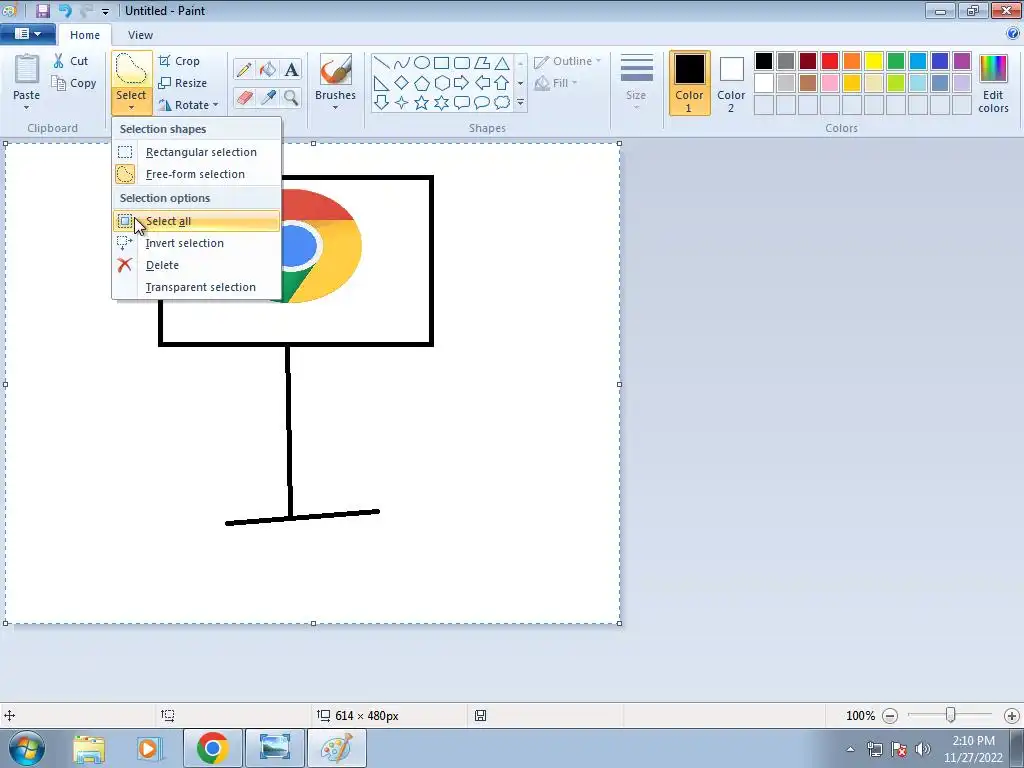Open the Outline dropdown
1024x768 pixels.
568,61
